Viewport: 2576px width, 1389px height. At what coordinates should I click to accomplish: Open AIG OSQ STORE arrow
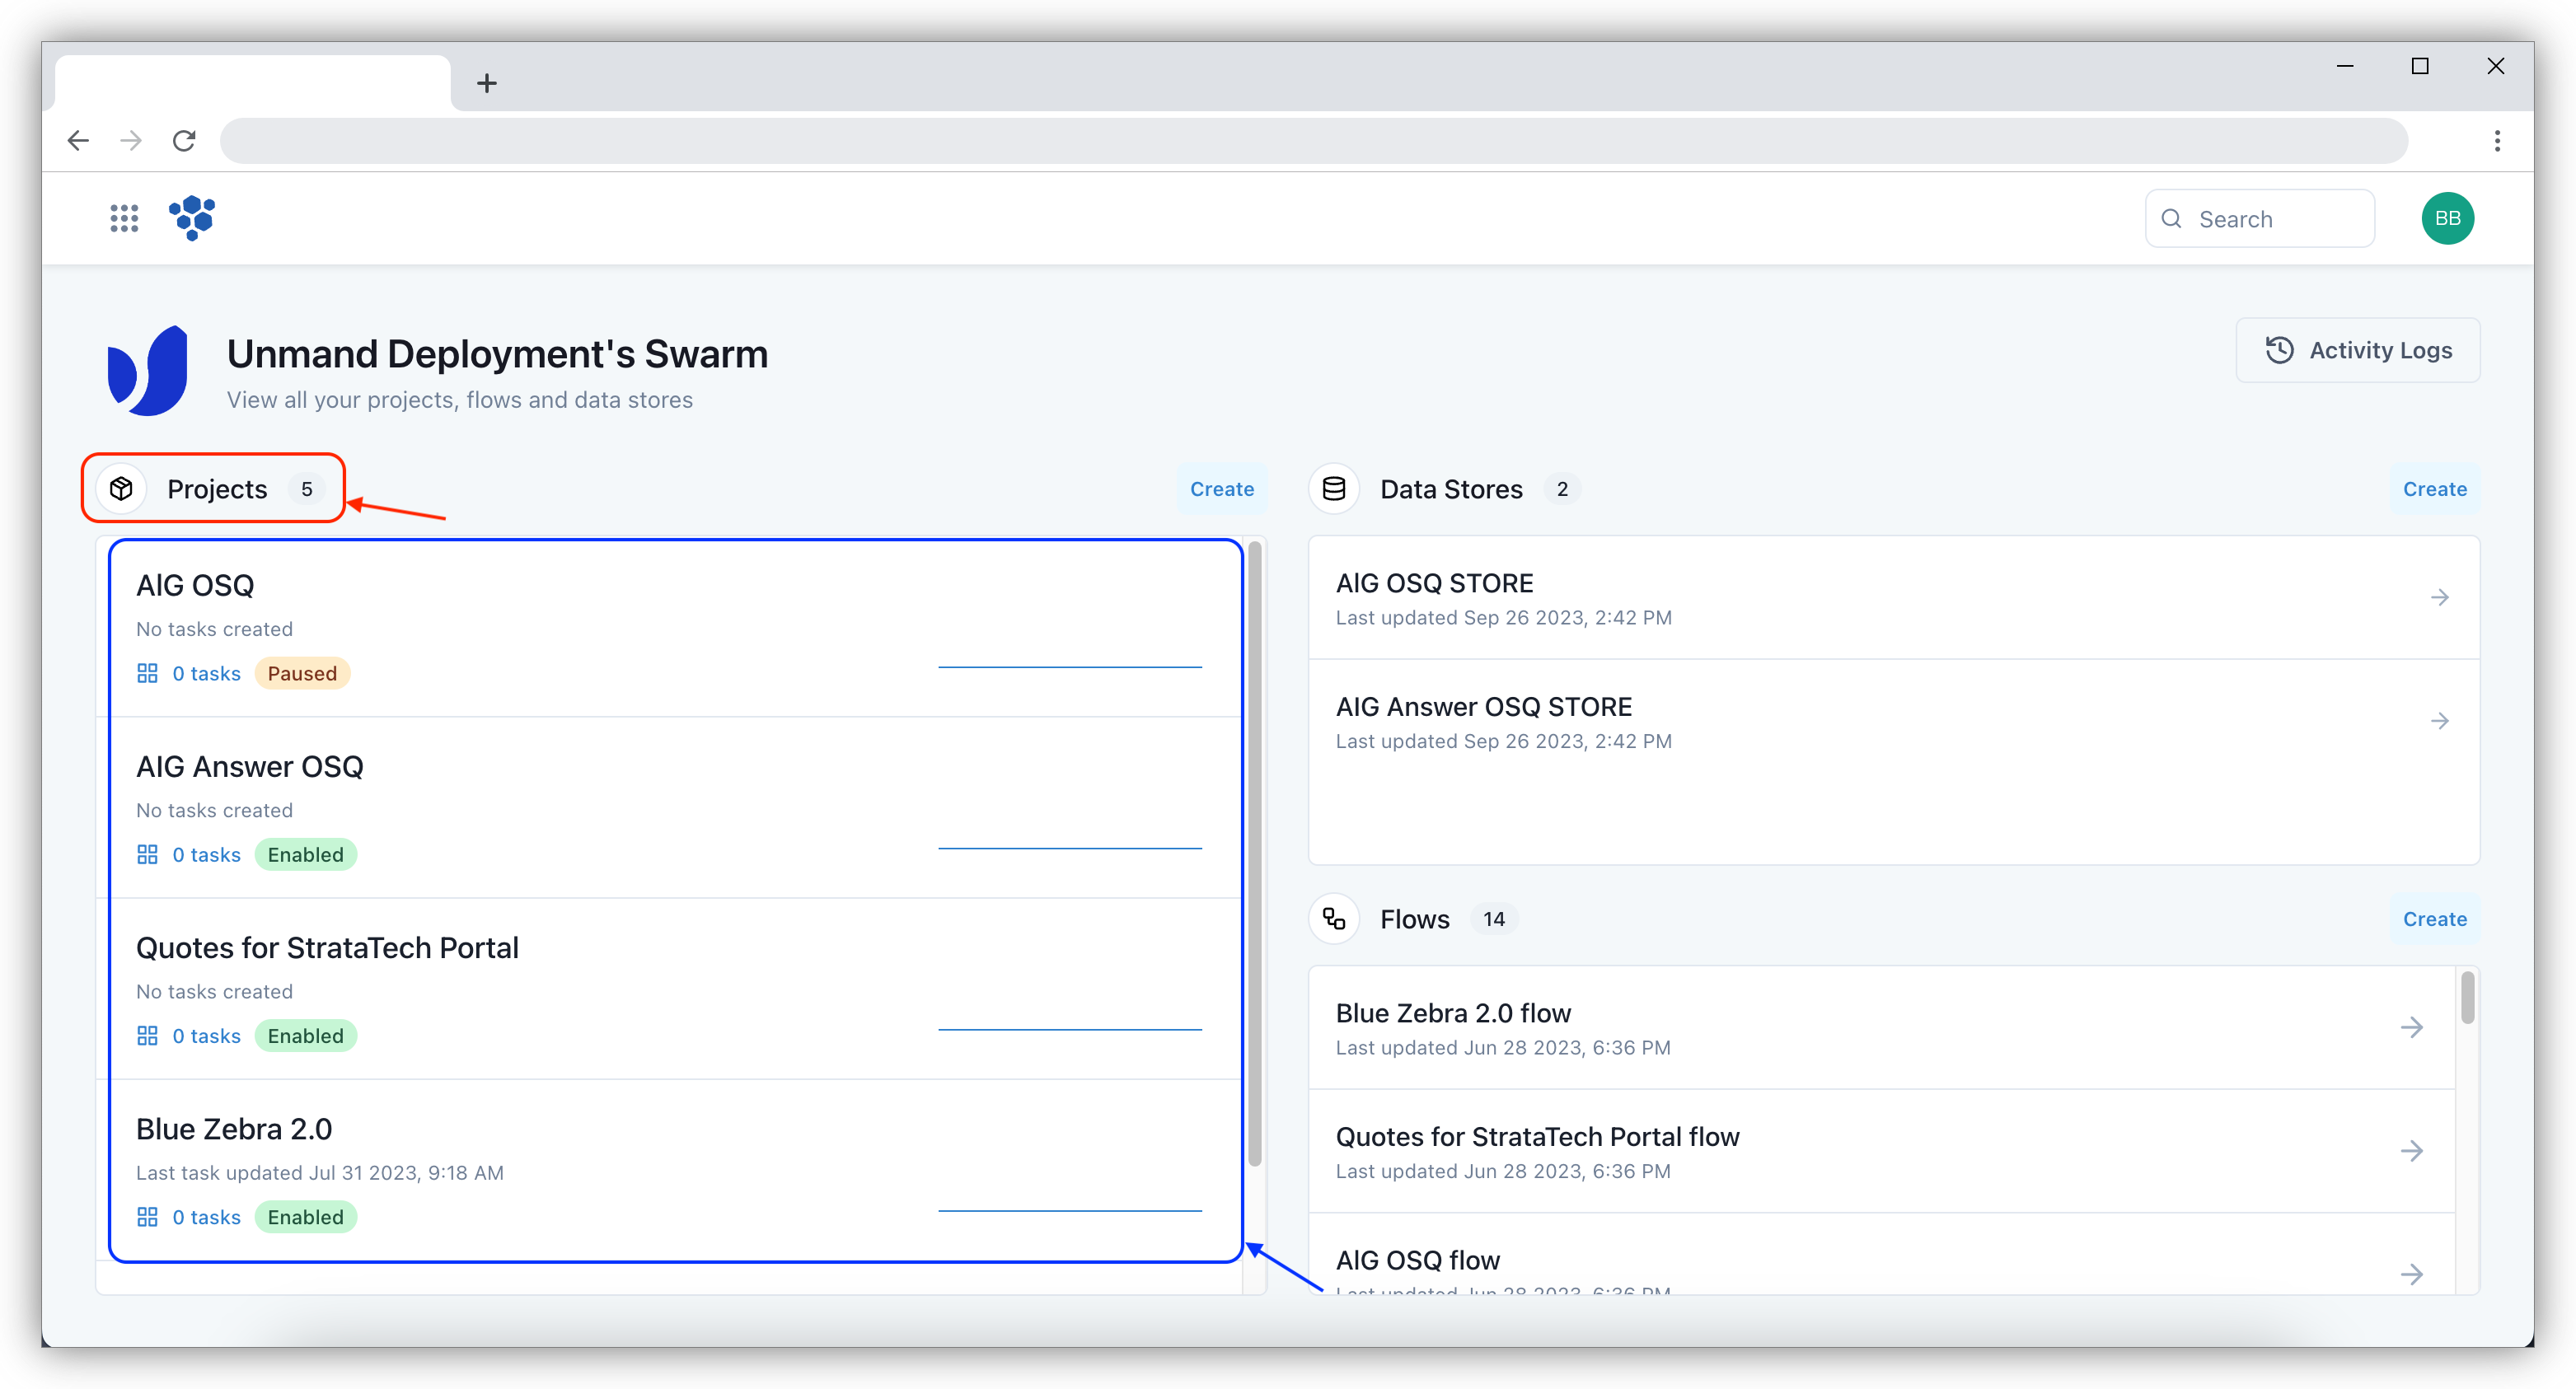tap(2439, 597)
